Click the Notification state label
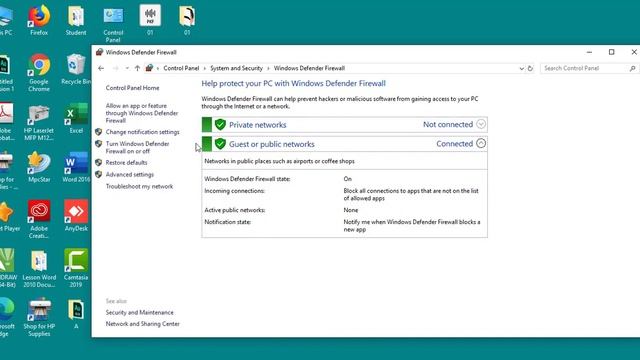The width and height of the screenshot is (640, 360). [227, 222]
